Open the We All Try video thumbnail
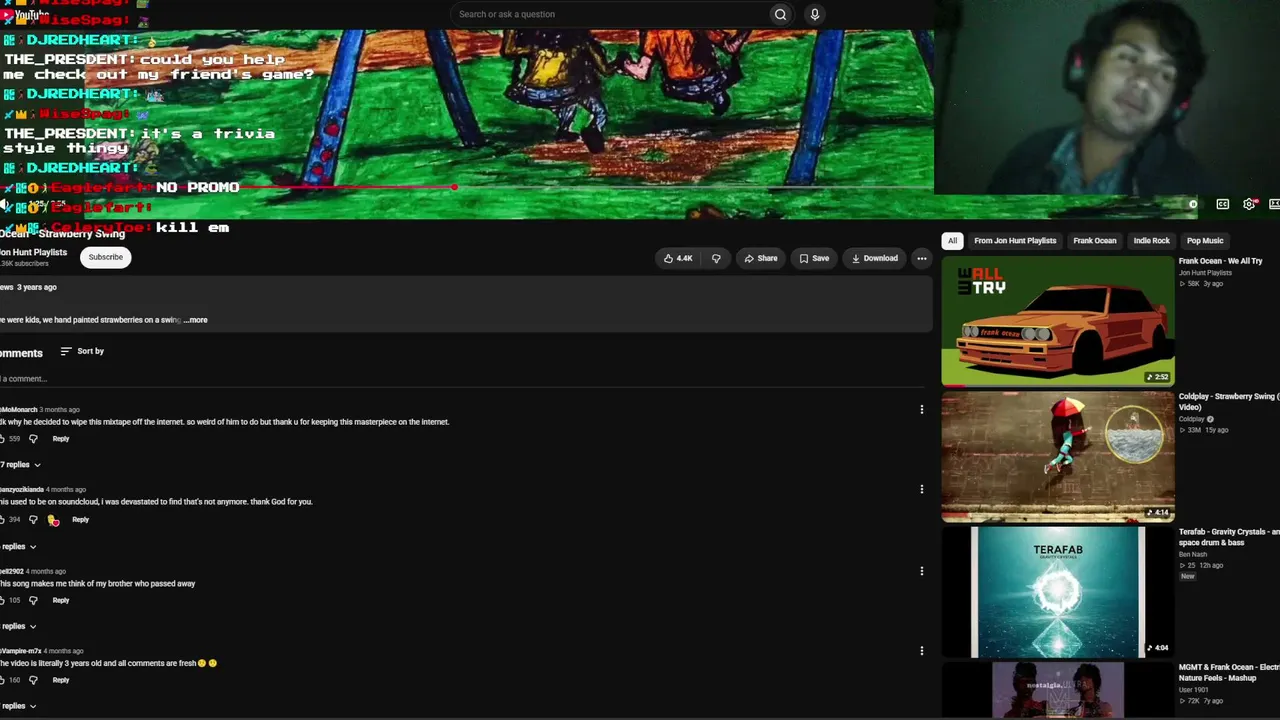The height and width of the screenshot is (720, 1280). coord(1058,321)
